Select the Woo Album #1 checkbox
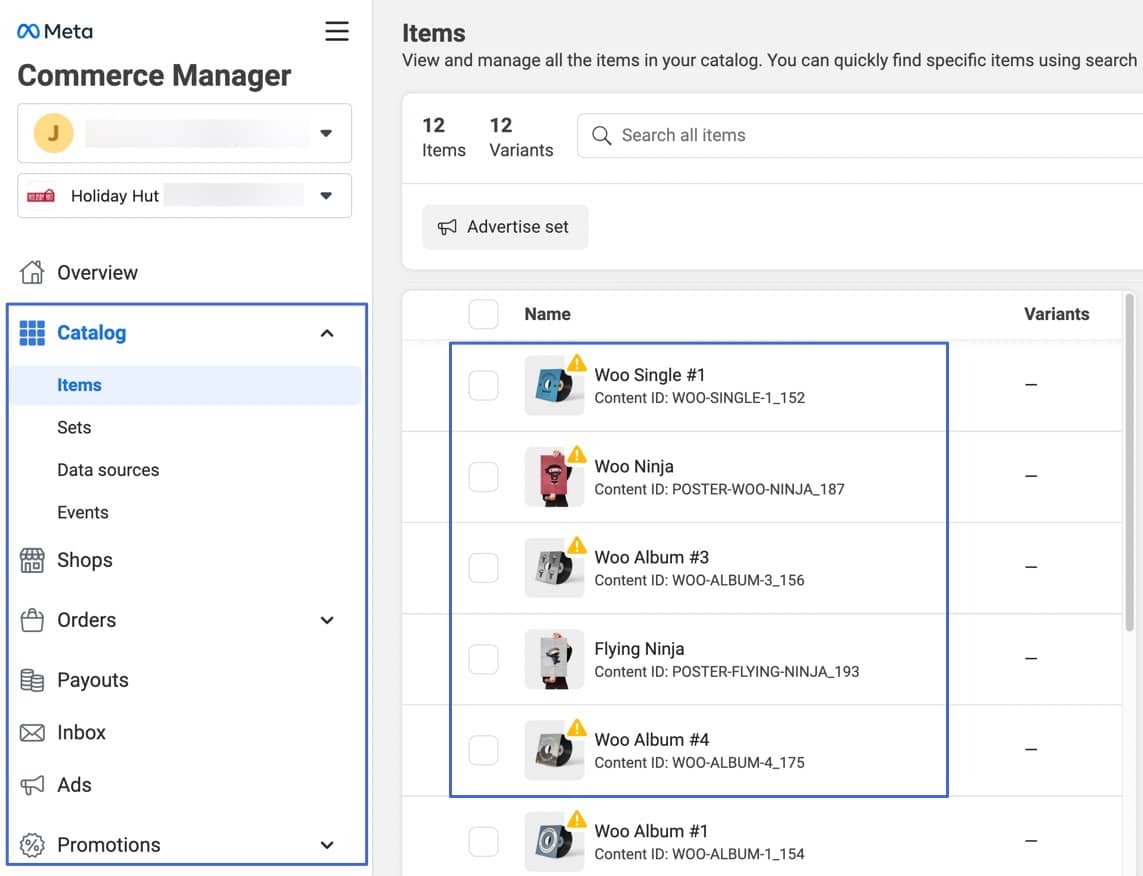Viewport: 1143px width, 876px height. pyautogui.click(x=483, y=841)
